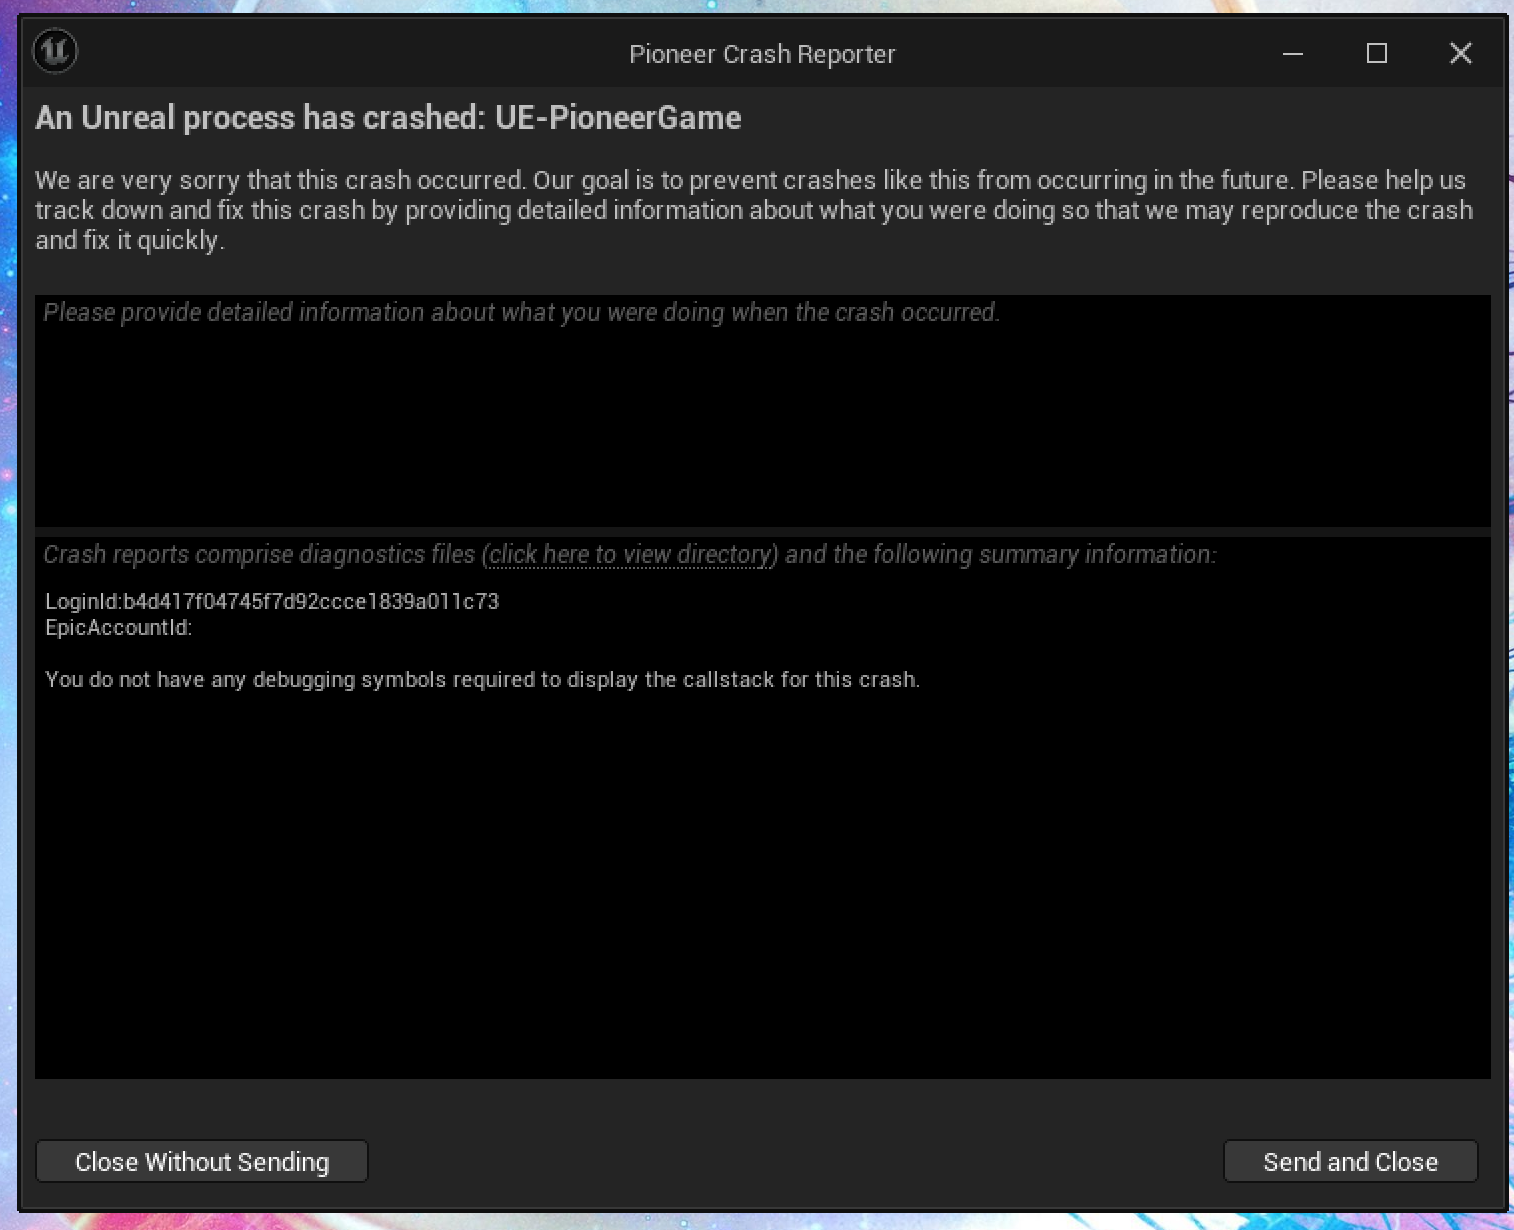Maximize the Pioneer Crash Reporter window
Viewport: 1514px width, 1230px height.
tap(1377, 53)
